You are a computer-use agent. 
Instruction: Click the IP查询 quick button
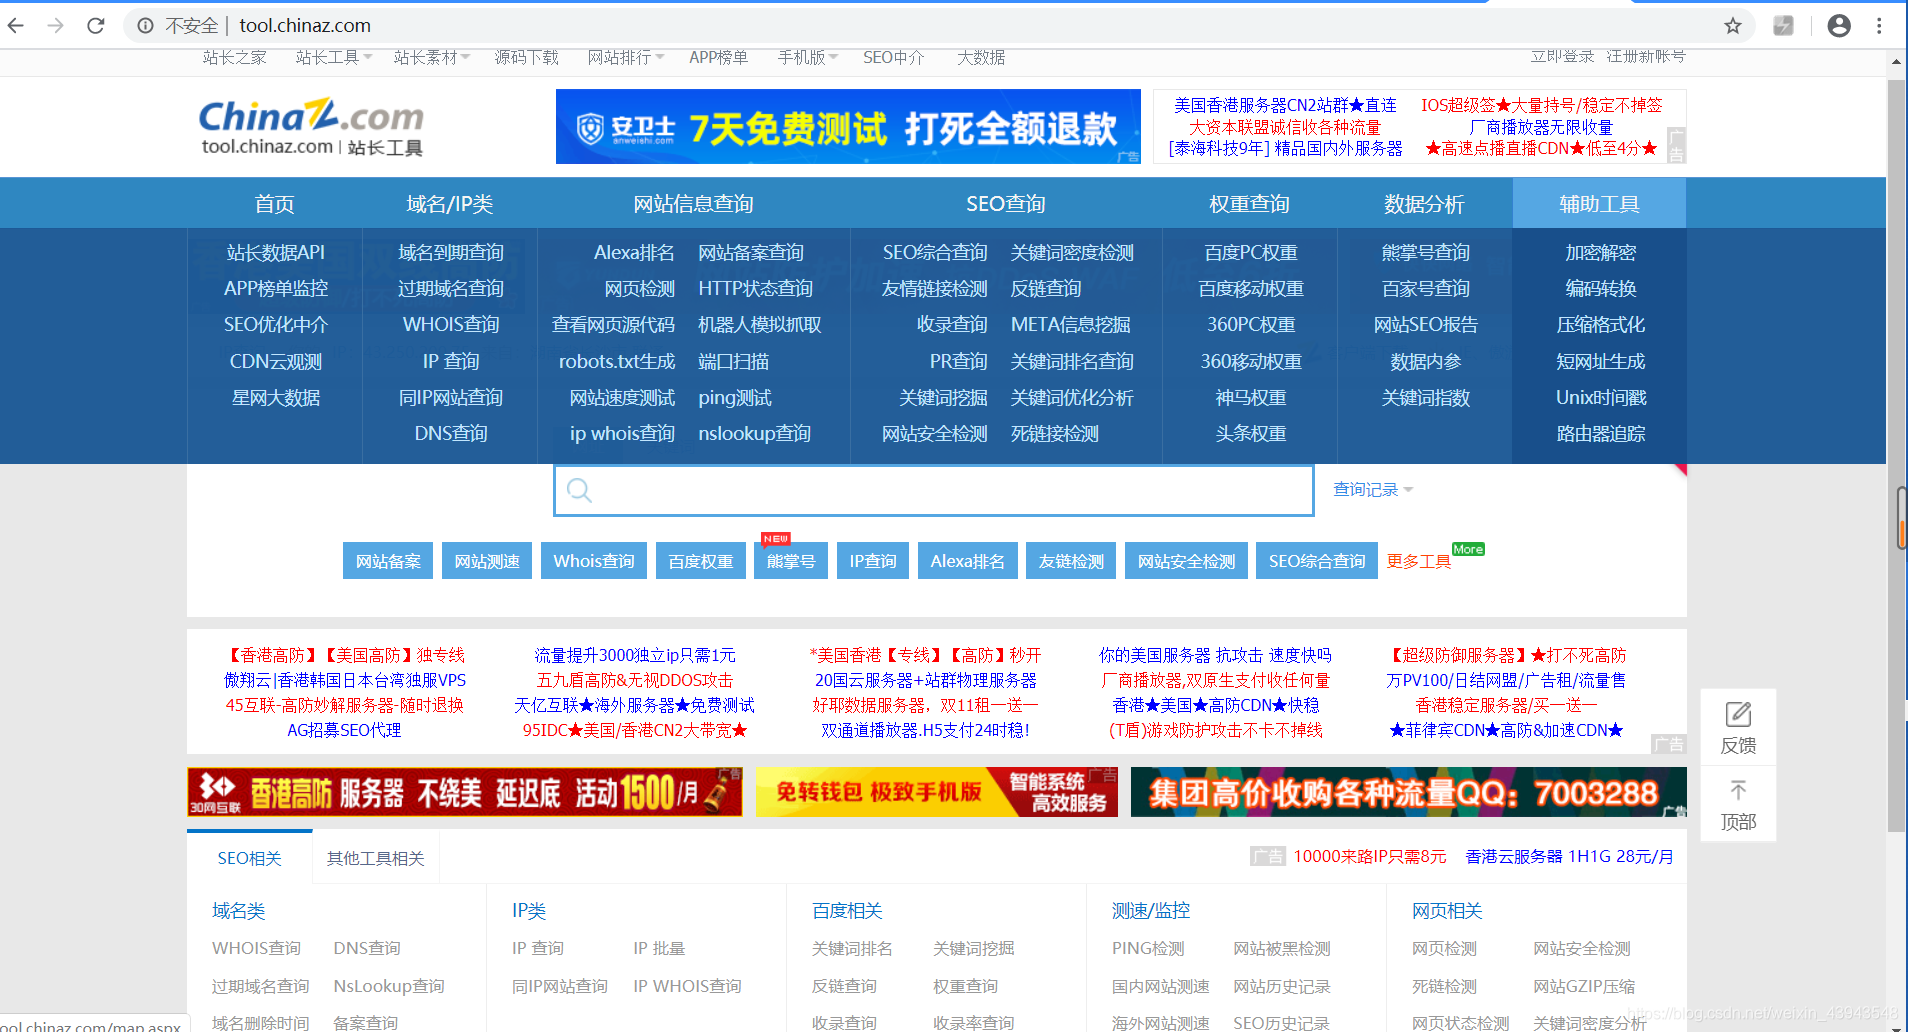click(x=873, y=561)
